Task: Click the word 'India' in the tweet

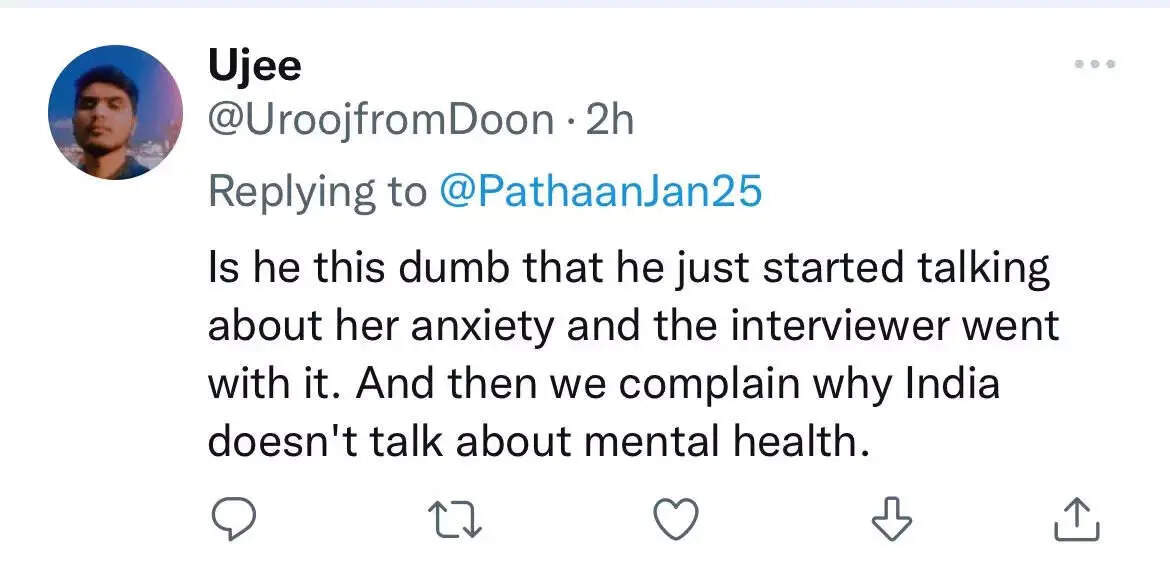Action: (951, 384)
